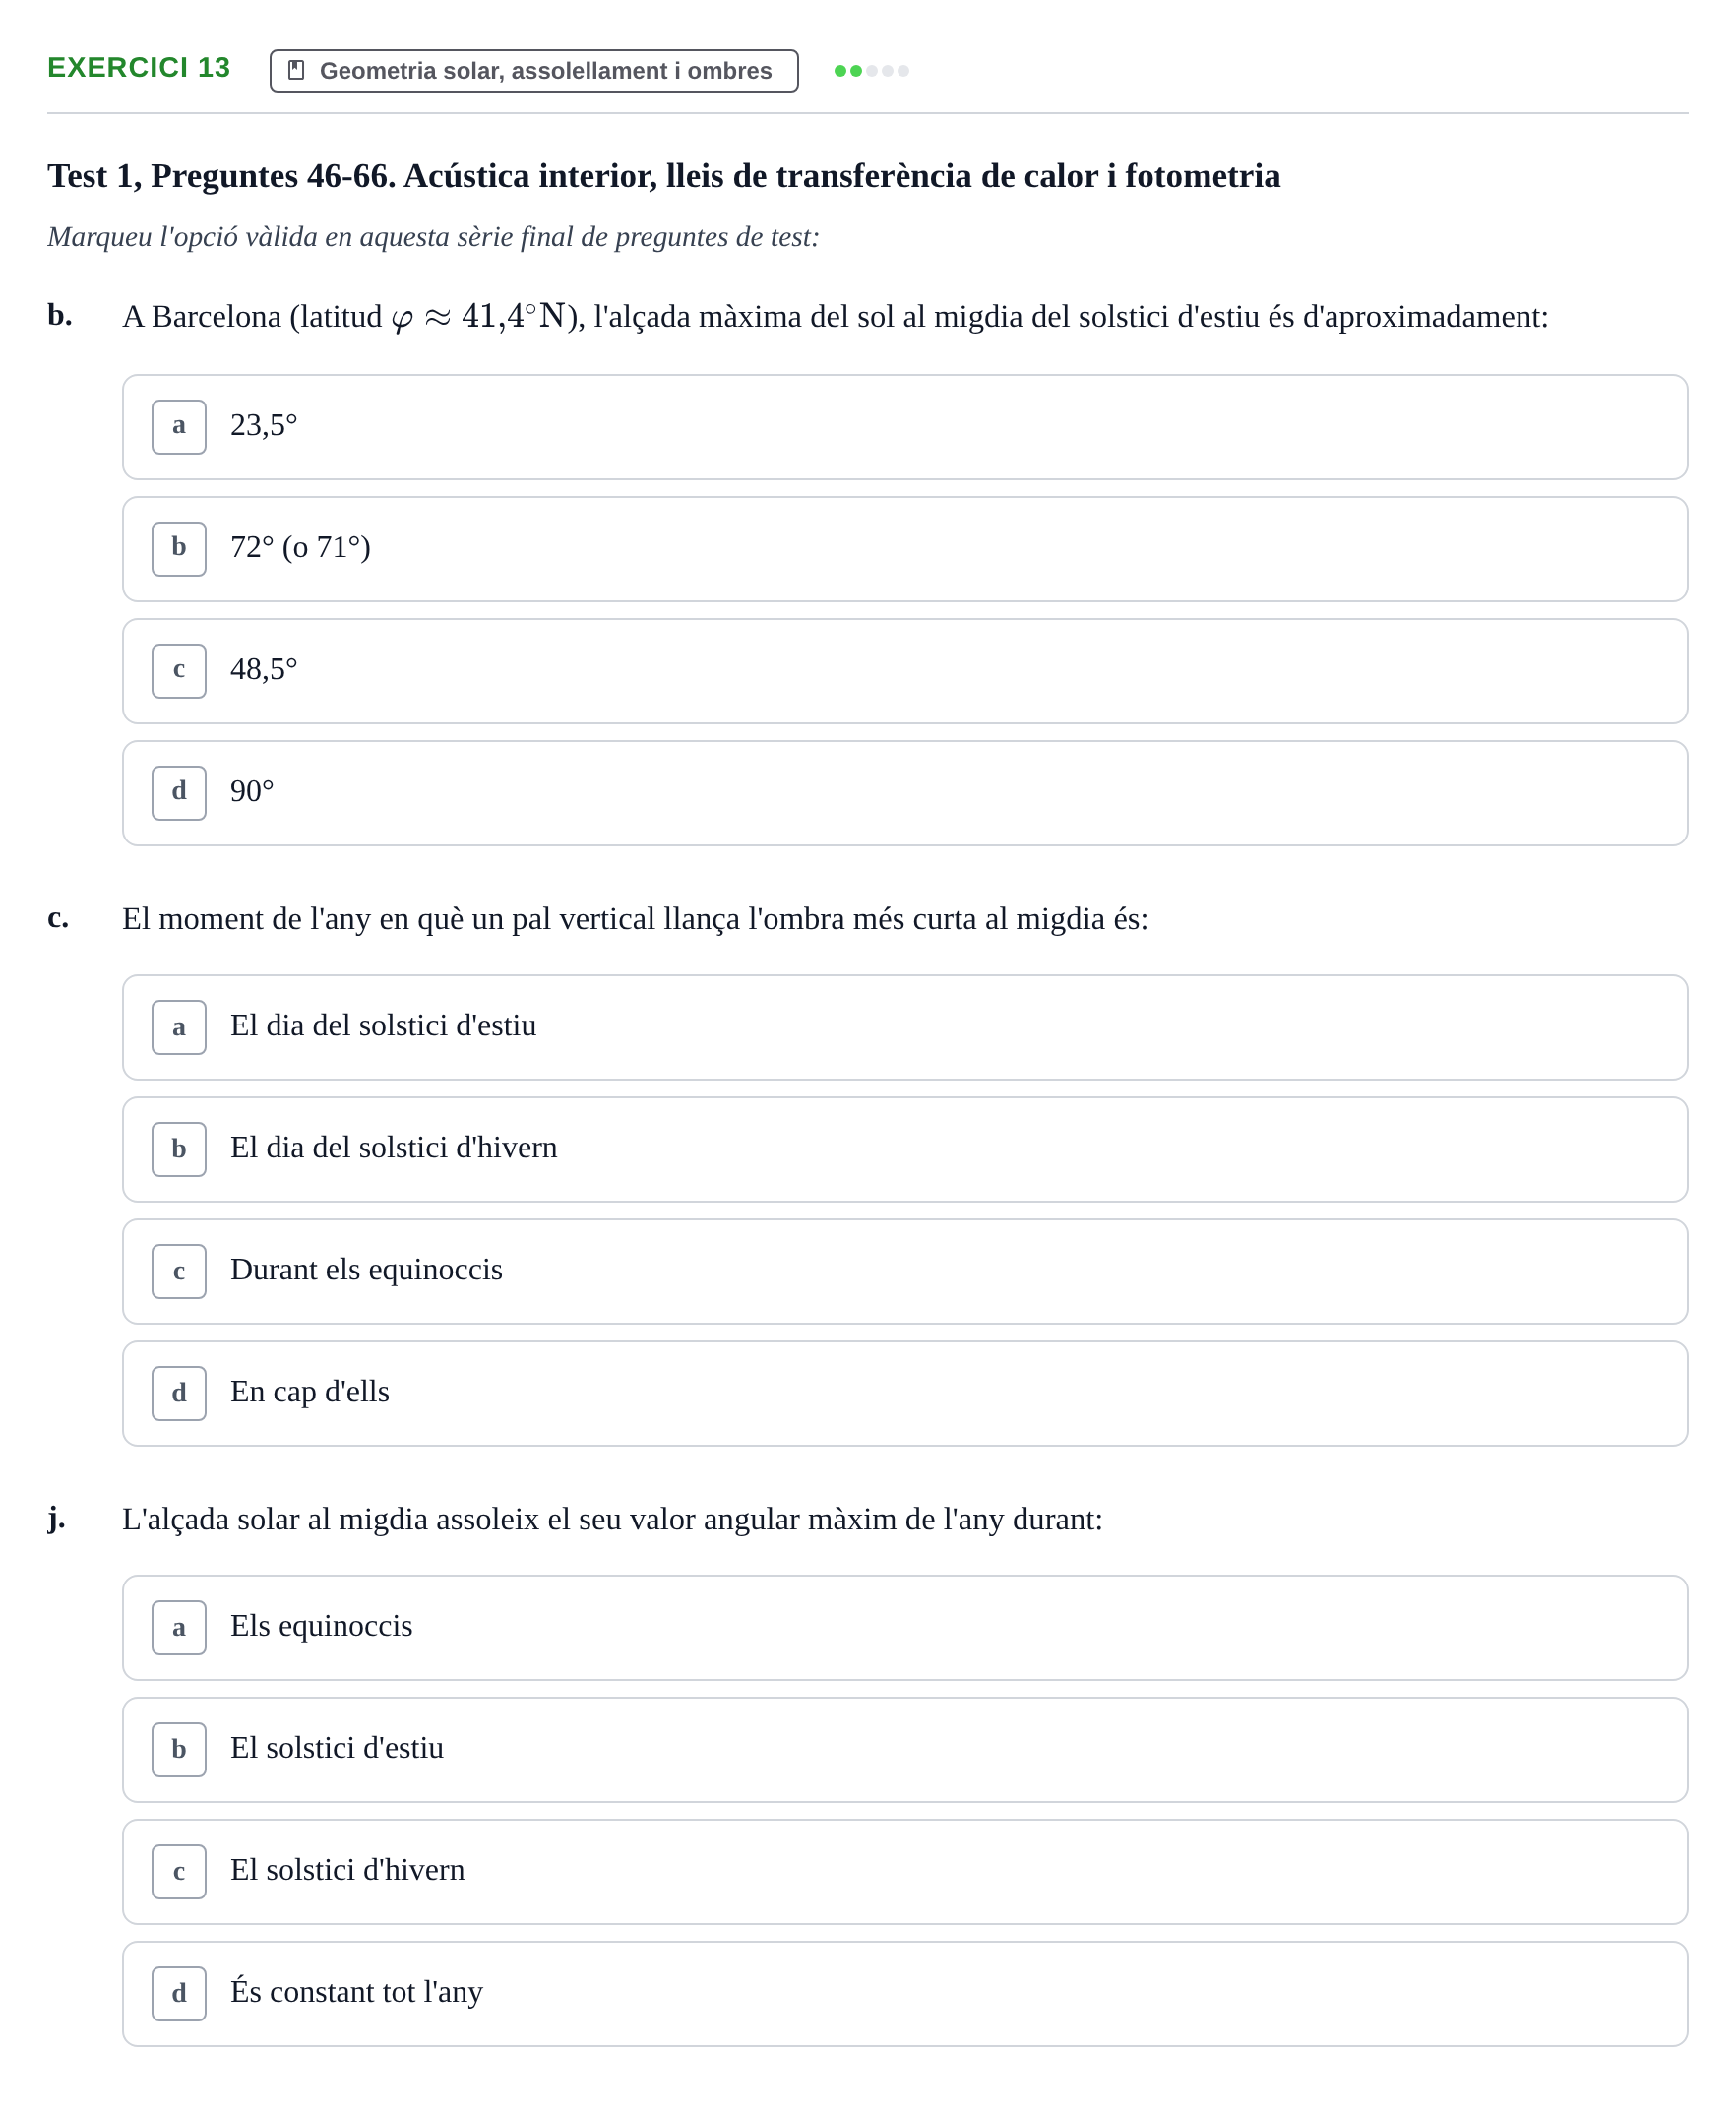This screenshot has width=1736, height=2112.
Task: Click letter a box beside Els equinoccis
Action: [x=179, y=1627]
